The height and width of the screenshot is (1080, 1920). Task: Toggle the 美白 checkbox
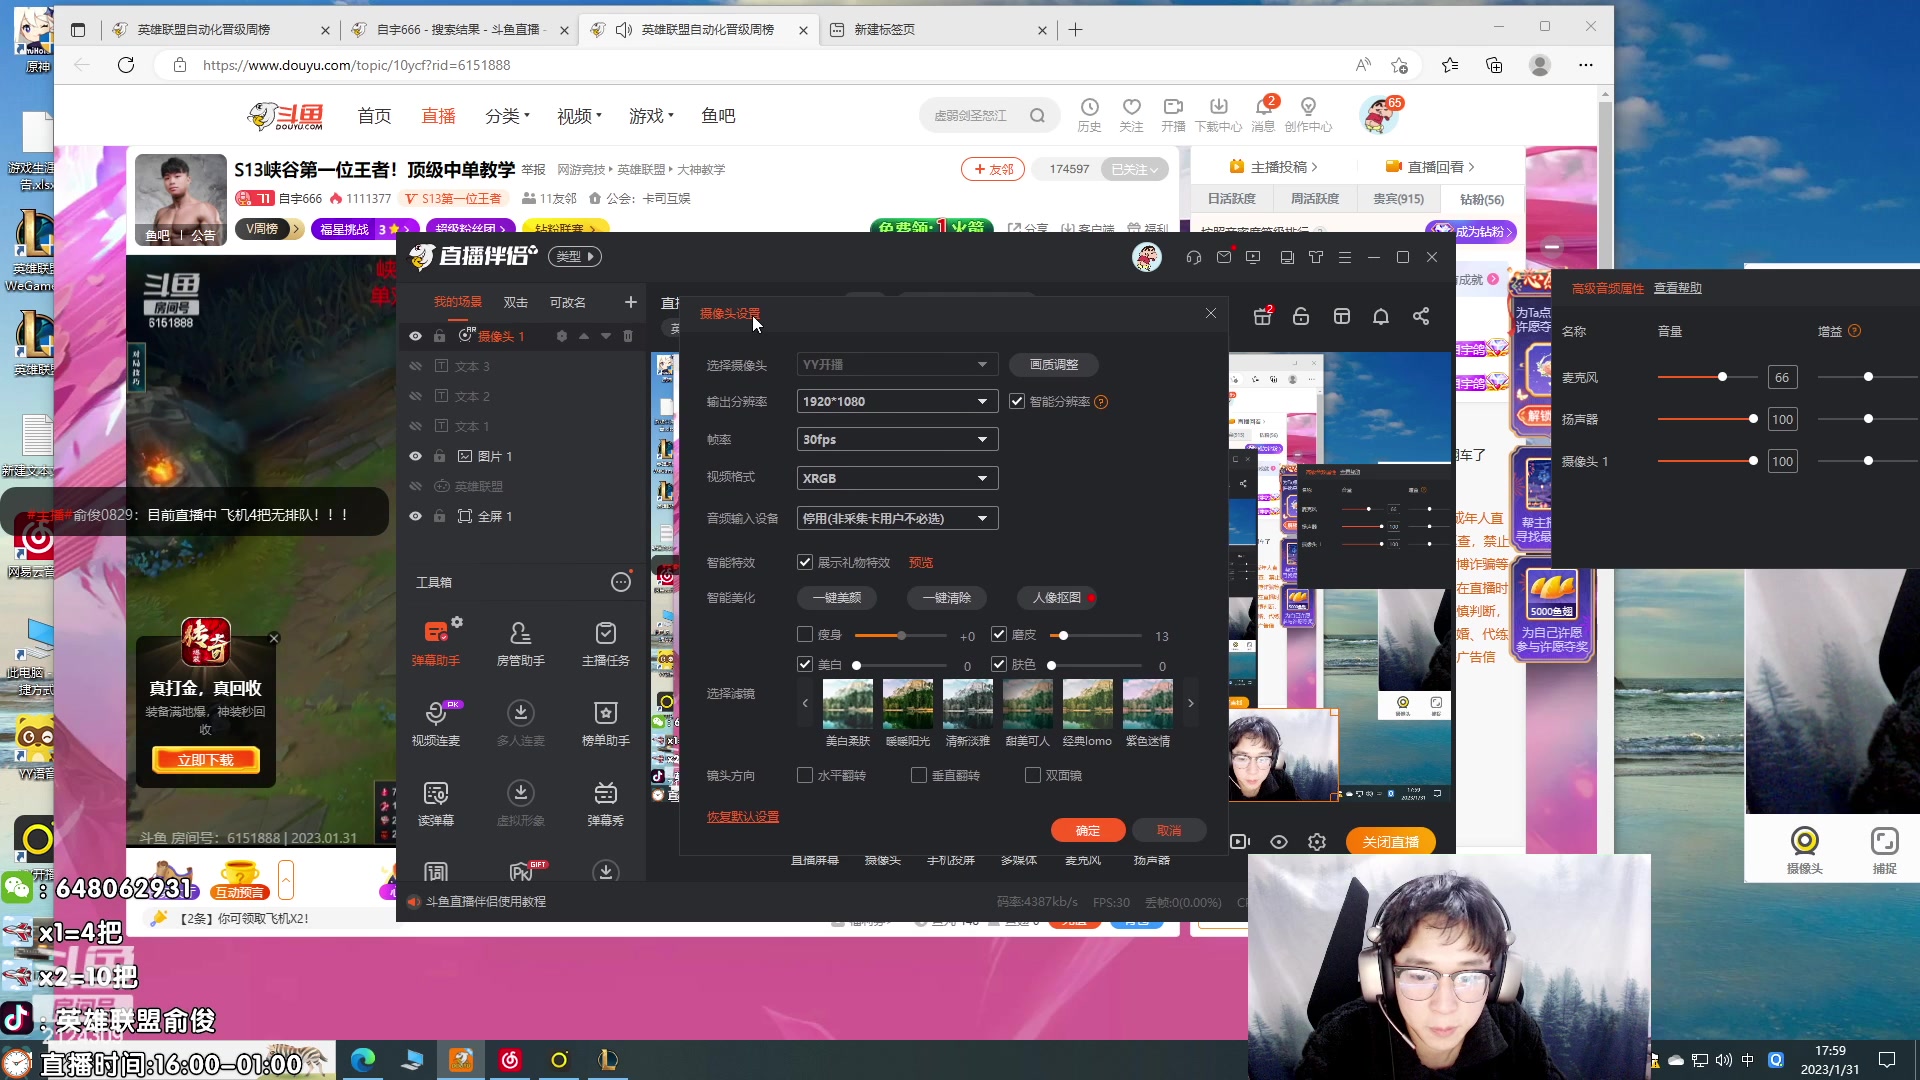click(805, 664)
